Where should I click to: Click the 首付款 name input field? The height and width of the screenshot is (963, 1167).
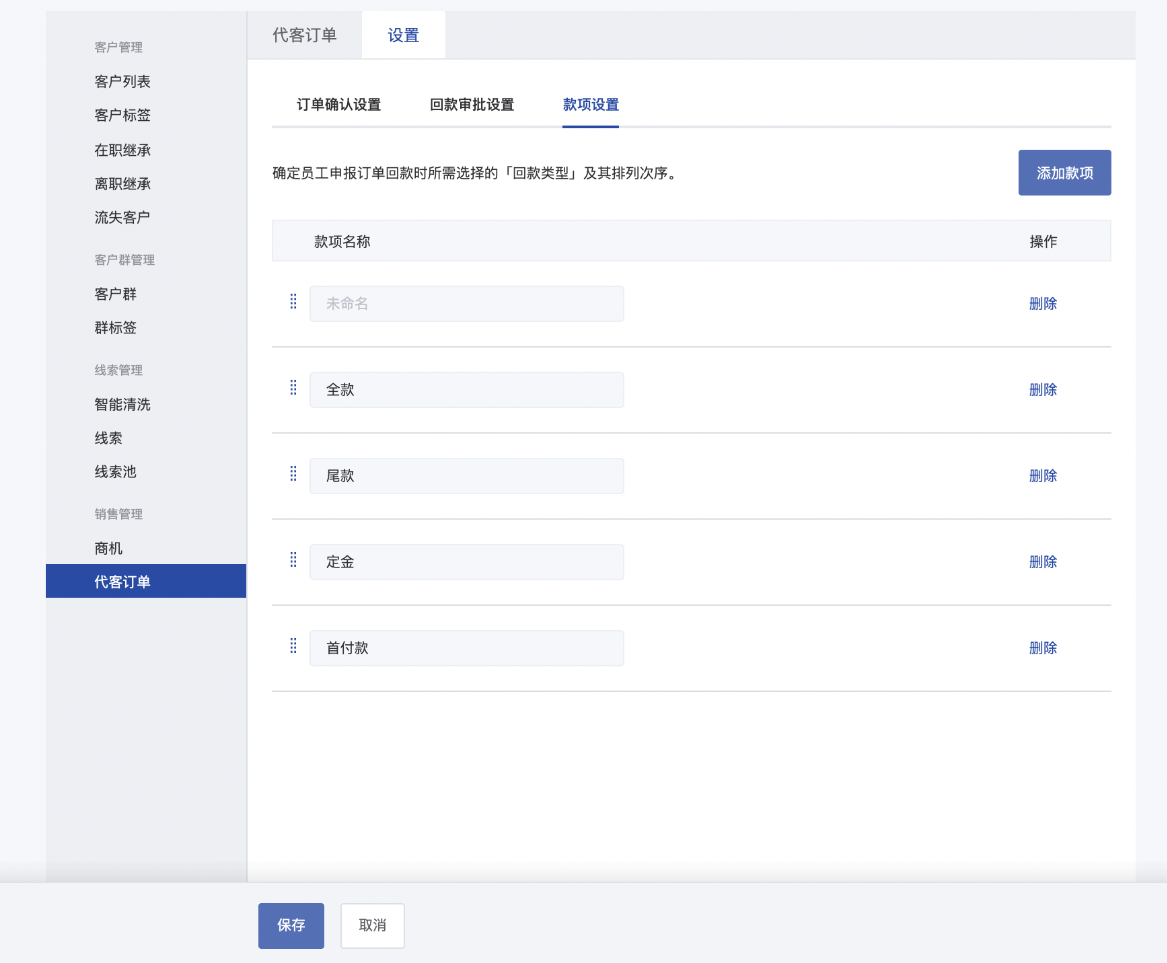467,648
